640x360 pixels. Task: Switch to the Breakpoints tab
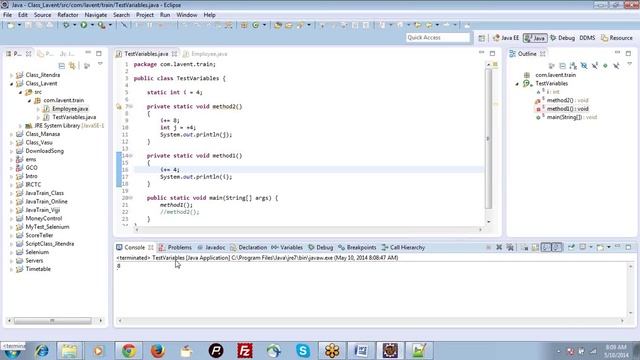(x=357, y=247)
